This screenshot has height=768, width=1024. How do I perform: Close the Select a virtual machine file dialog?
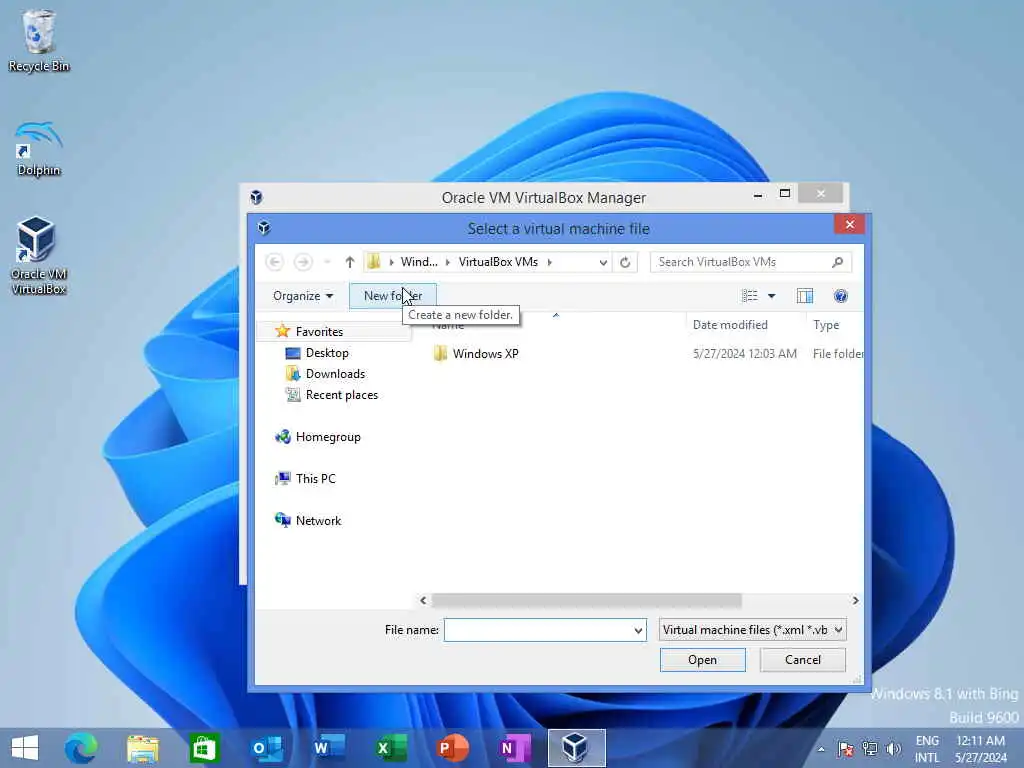point(849,225)
